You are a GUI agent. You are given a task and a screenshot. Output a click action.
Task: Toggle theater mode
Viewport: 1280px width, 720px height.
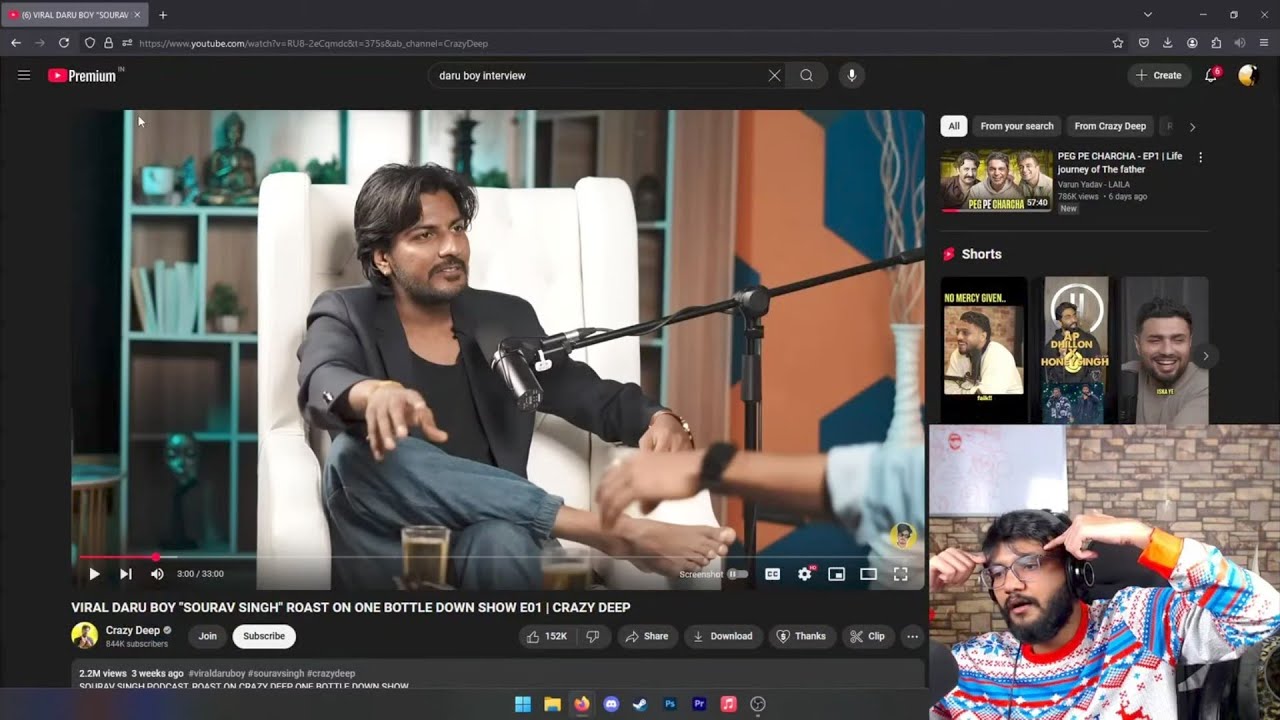tap(868, 574)
